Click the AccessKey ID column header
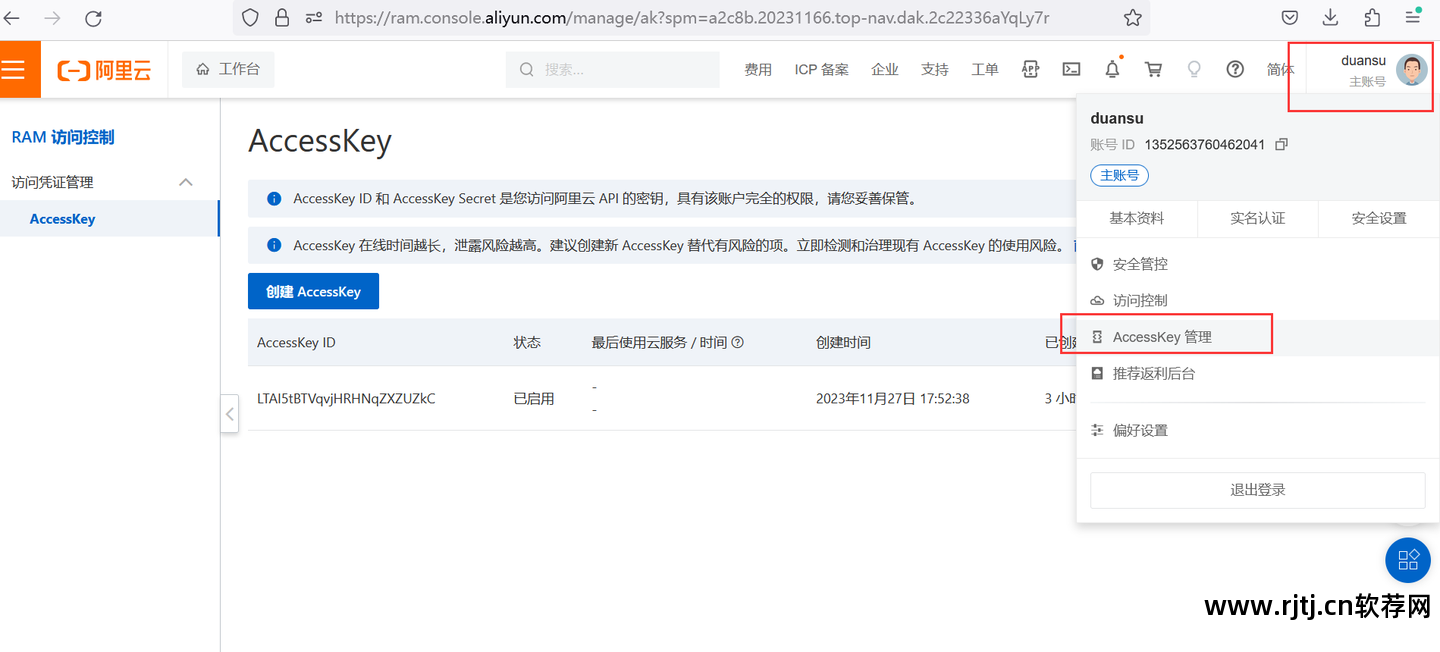This screenshot has width=1440, height=652. tap(296, 342)
